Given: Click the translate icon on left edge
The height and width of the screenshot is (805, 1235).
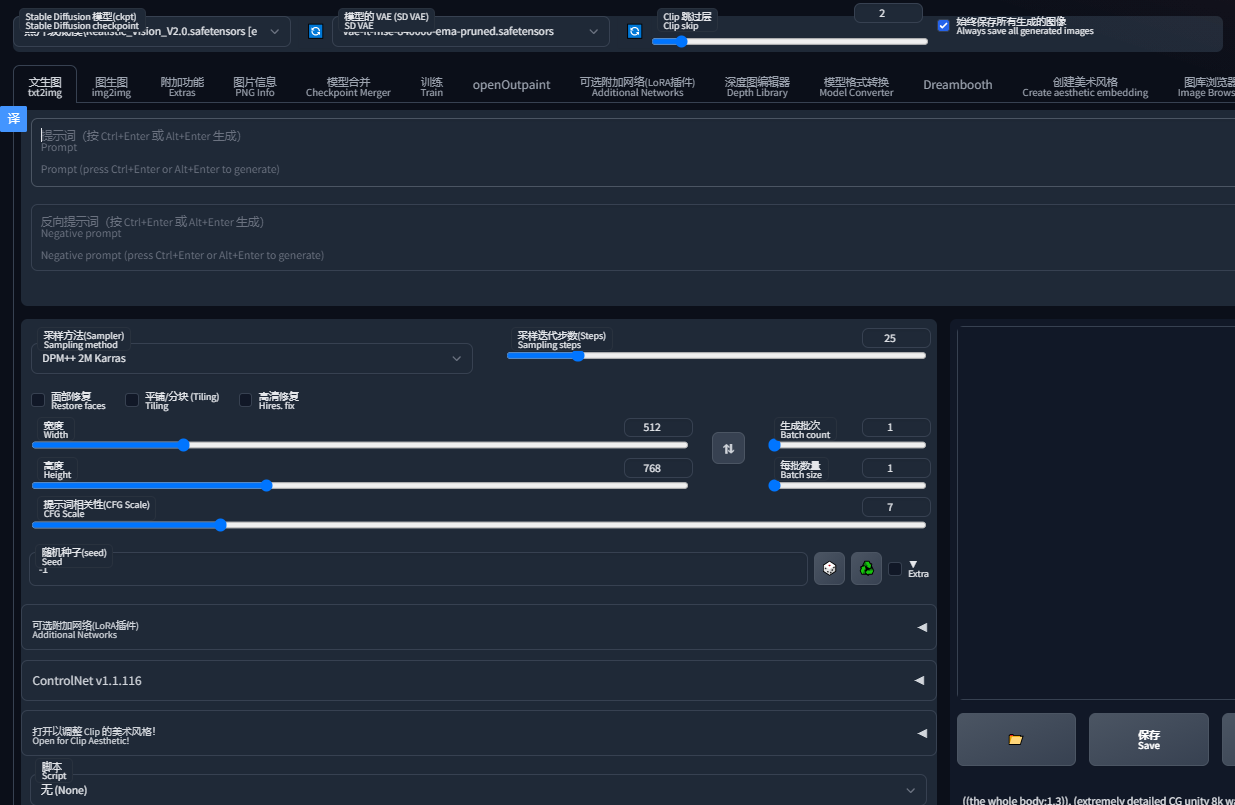Looking at the screenshot, I should [13, 119].
